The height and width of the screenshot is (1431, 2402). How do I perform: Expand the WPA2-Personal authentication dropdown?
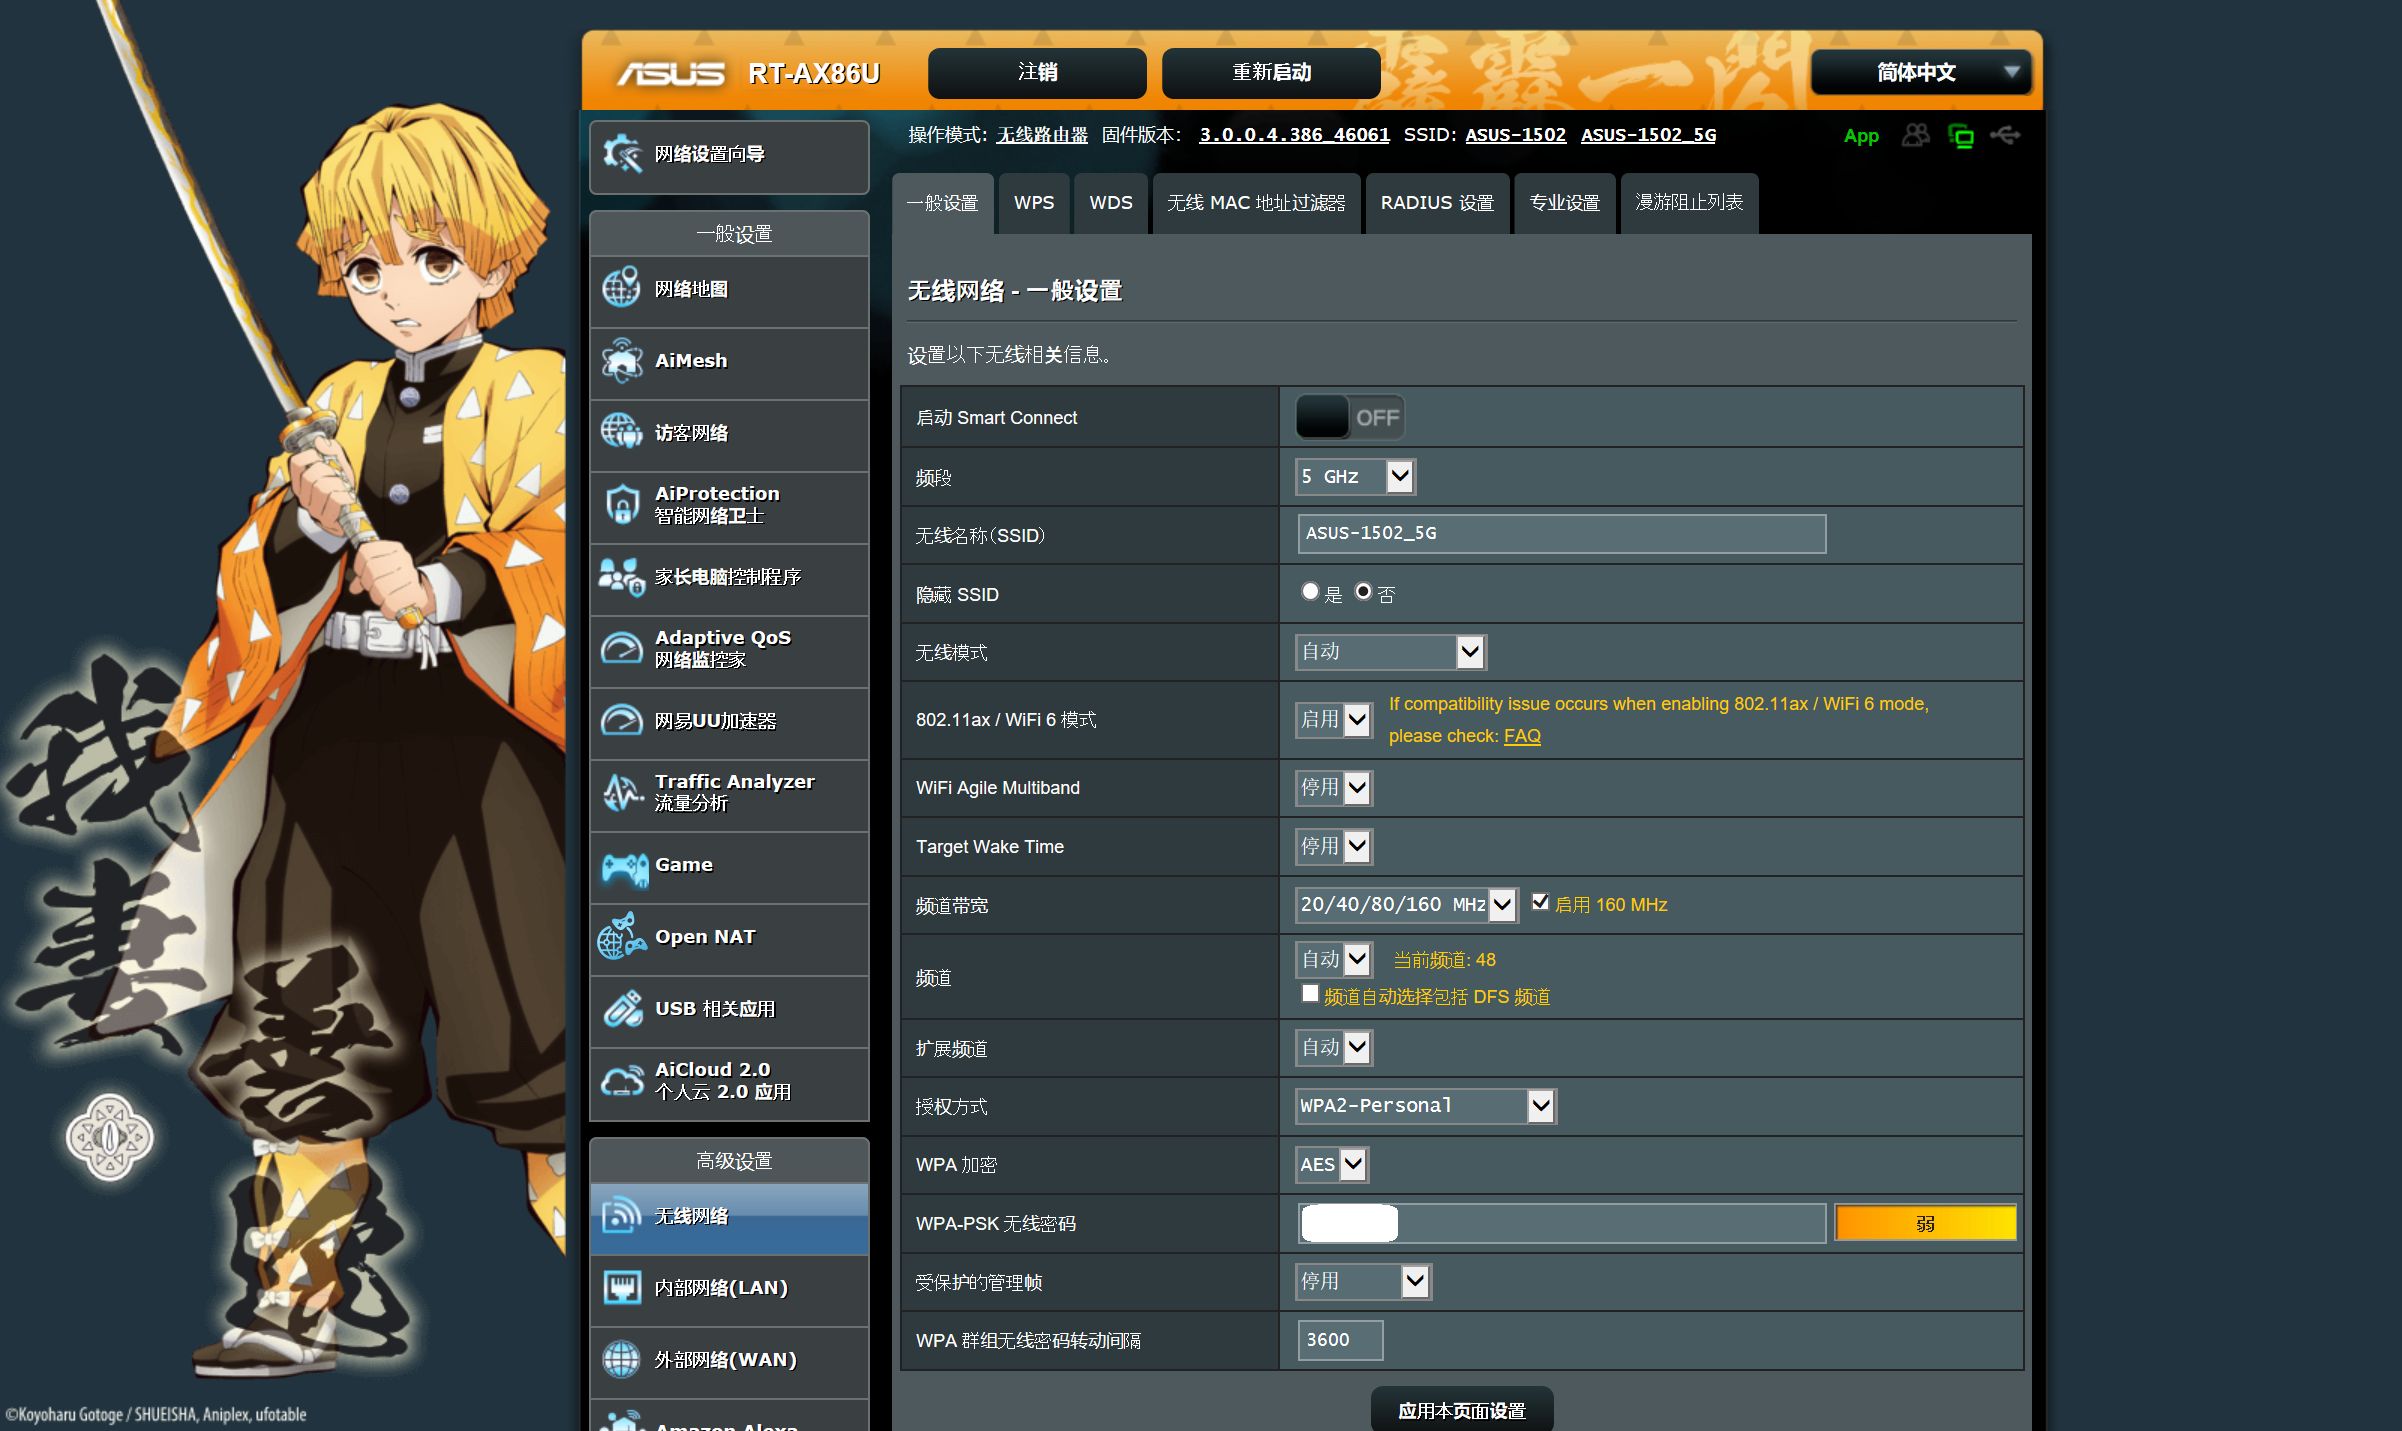(x=1425, y=1106)
